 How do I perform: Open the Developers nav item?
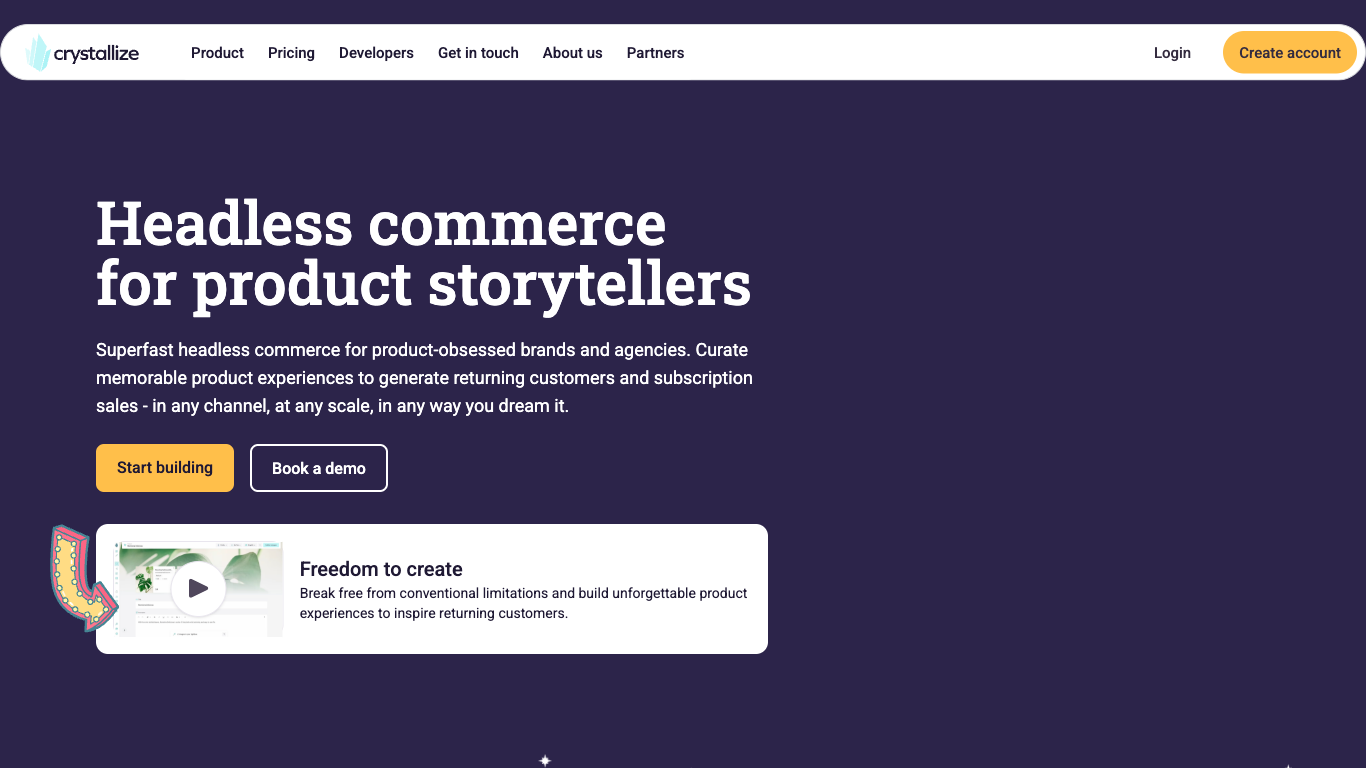376,53
